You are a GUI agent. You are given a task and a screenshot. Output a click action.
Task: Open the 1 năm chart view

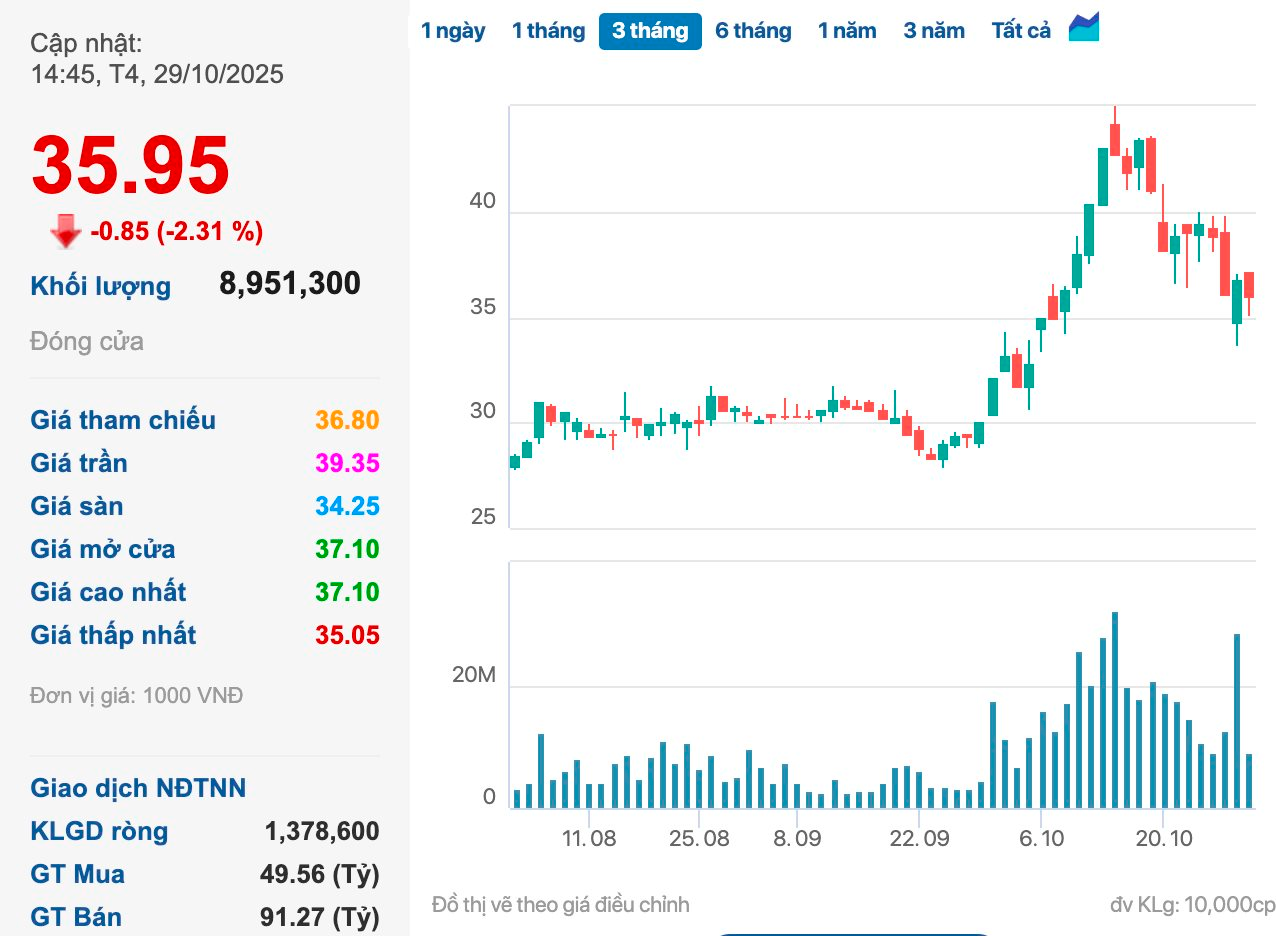[x=847, y=31]
